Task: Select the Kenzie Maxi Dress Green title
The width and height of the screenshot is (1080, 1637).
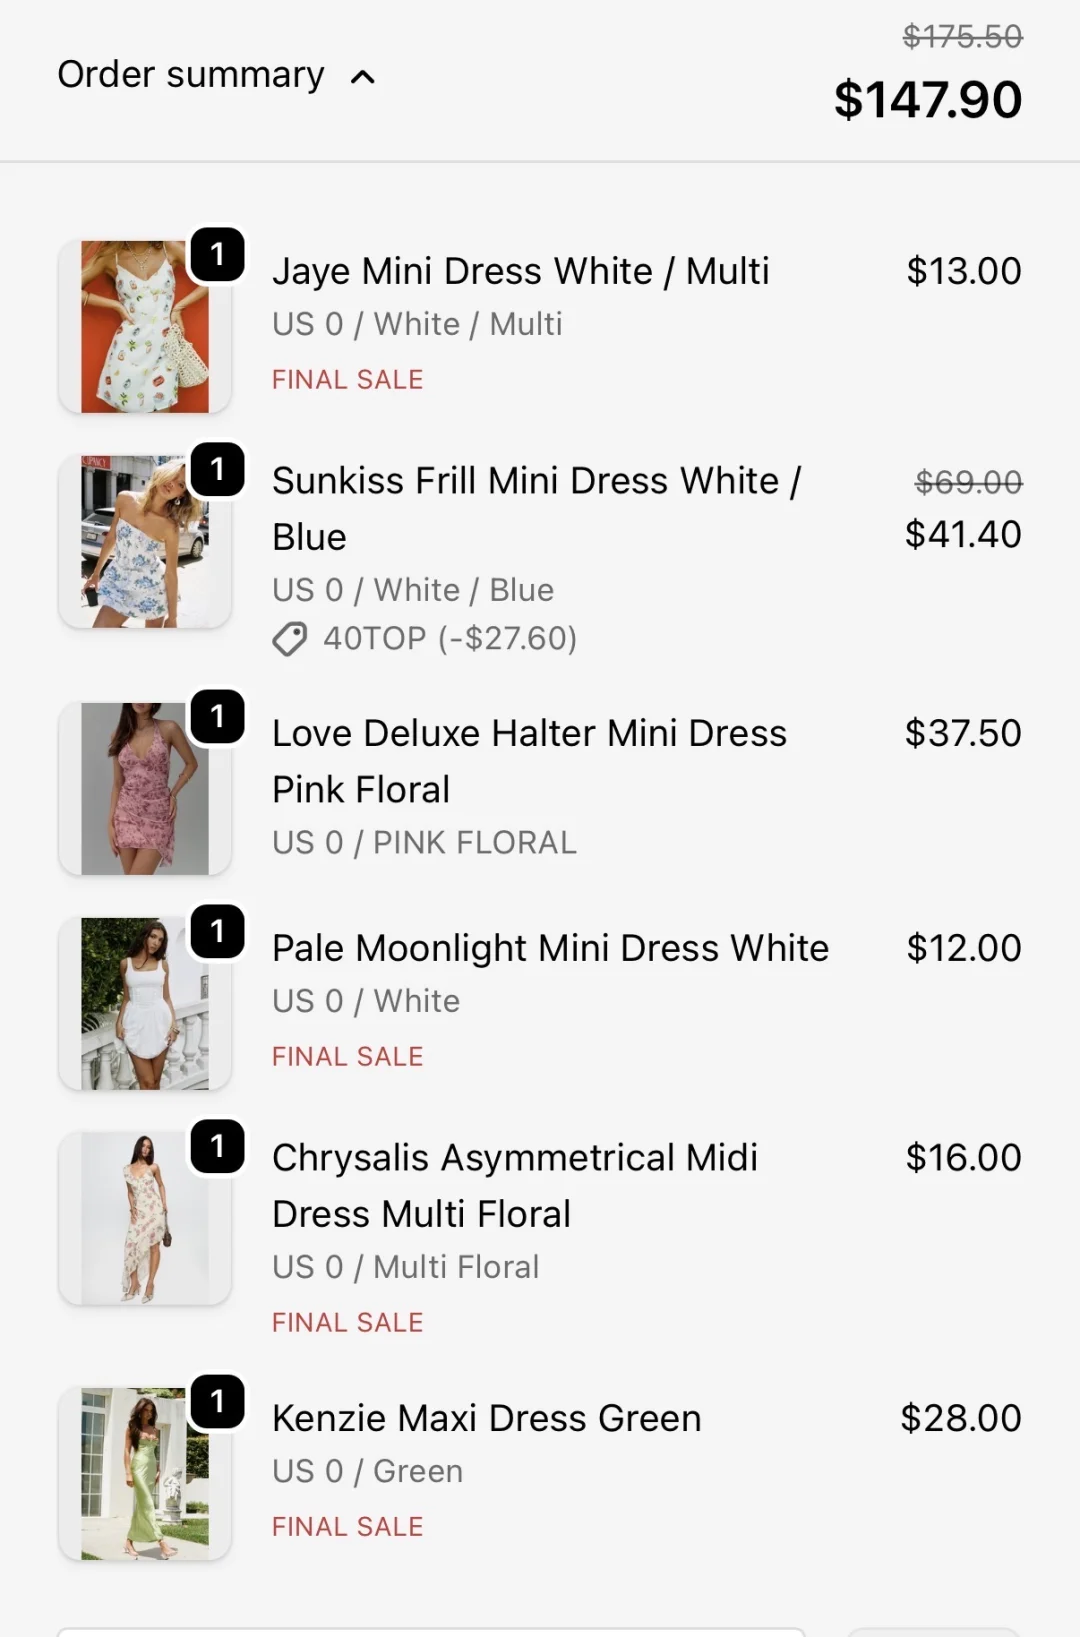Action: 487,1418
